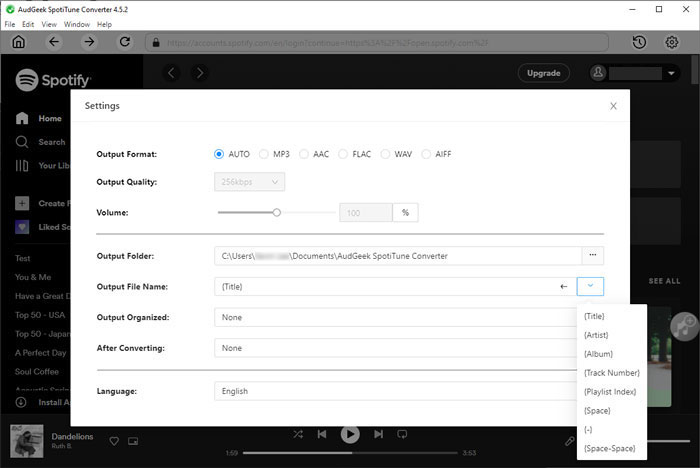Click the Spotify back chevron
700x468 pixels.
click(171, 73)
